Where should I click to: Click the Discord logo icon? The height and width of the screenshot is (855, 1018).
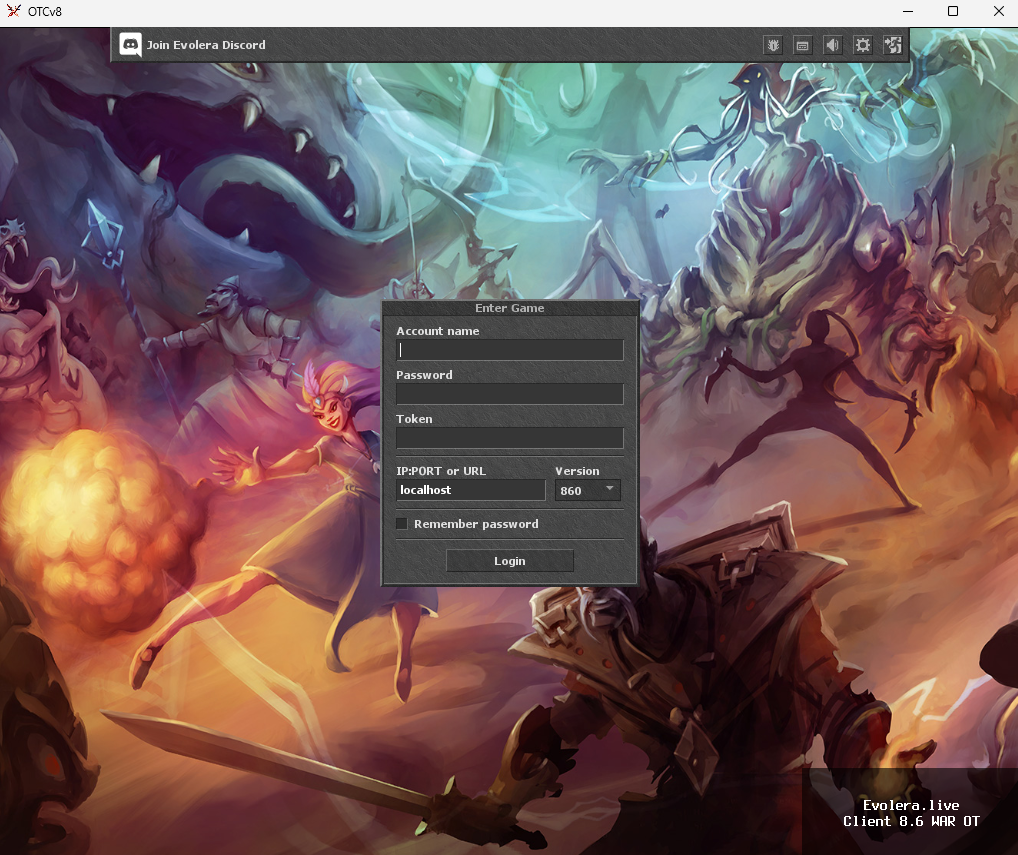130,45
